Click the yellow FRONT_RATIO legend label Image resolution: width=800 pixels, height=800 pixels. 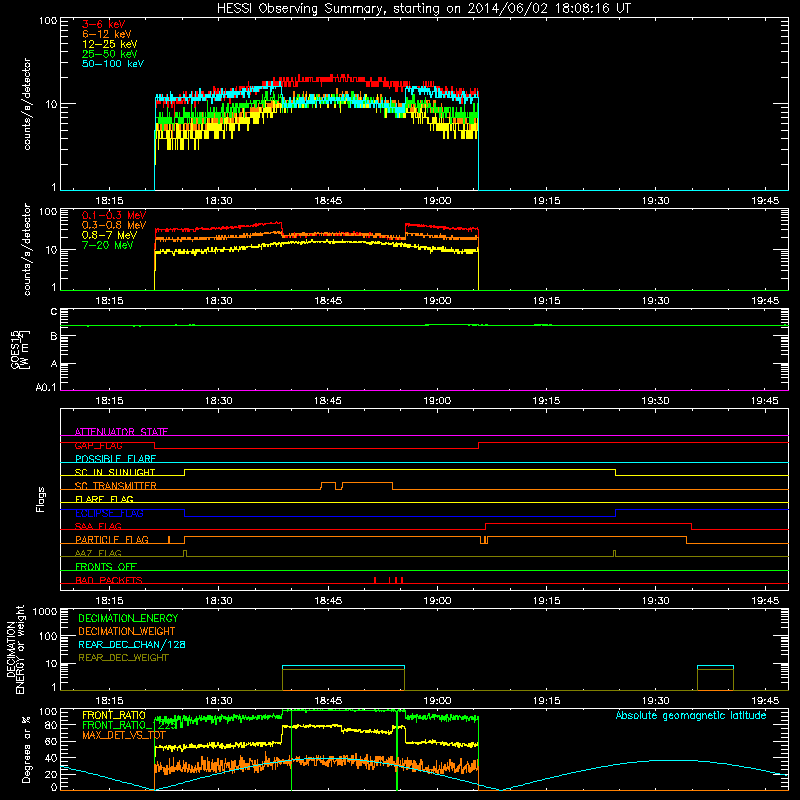click(114, 715)
